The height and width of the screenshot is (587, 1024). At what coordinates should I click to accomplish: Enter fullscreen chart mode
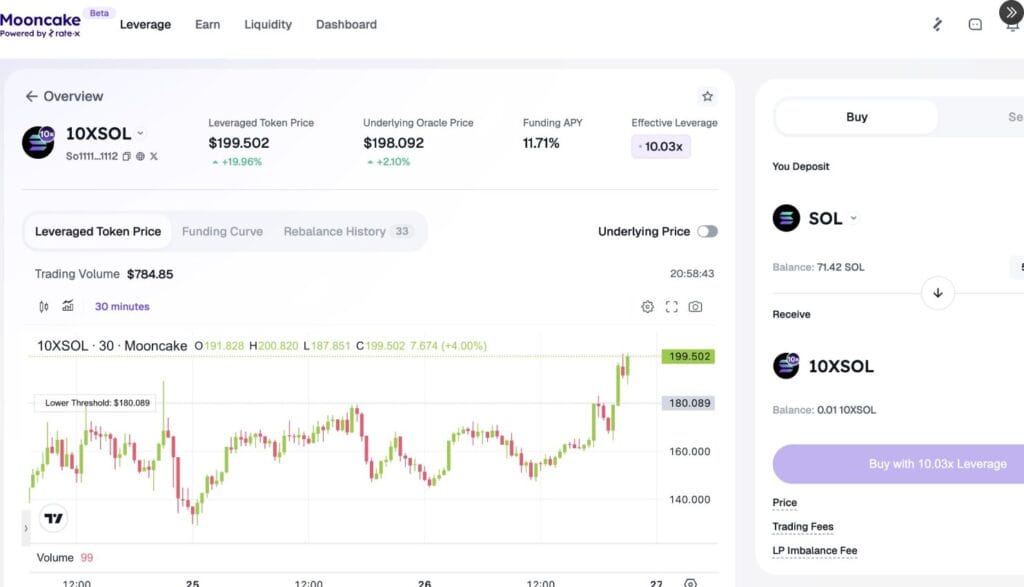click(672, 306)
